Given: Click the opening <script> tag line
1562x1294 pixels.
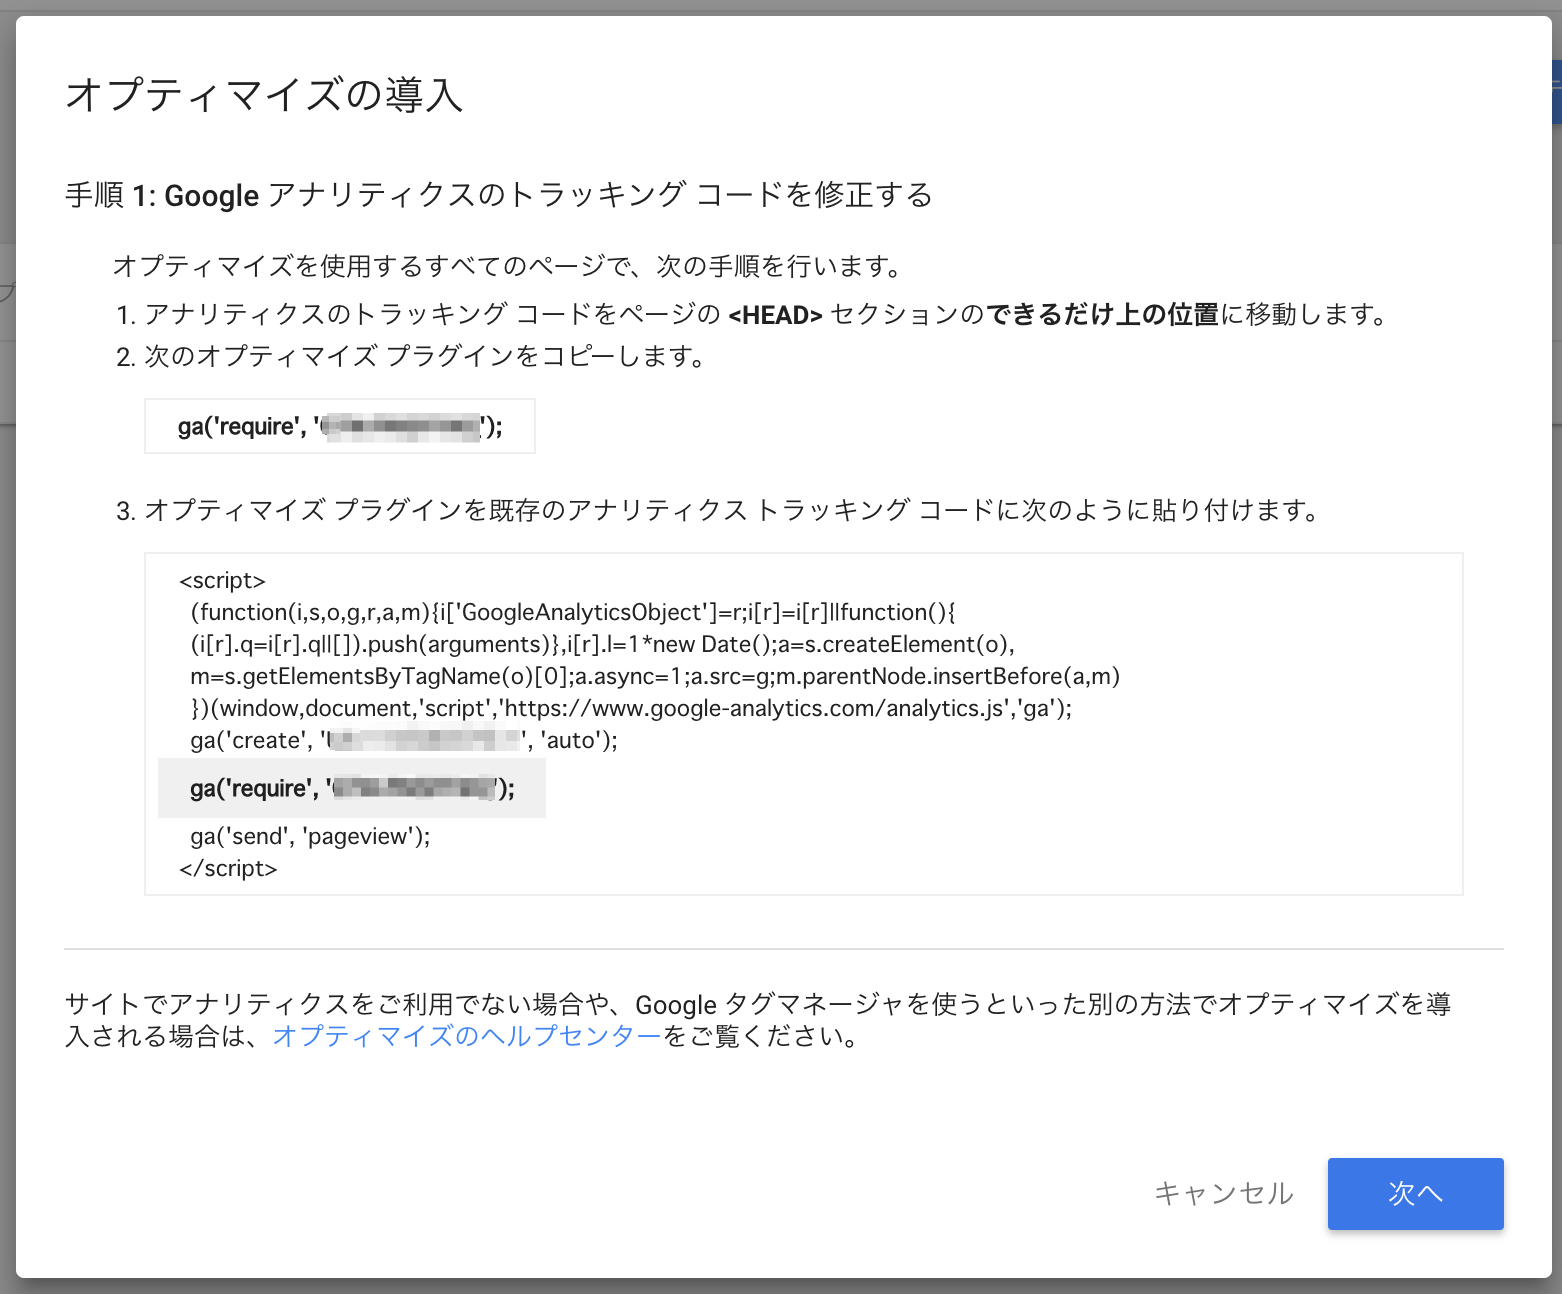Looking at the screenshot, I should point(222,580).
